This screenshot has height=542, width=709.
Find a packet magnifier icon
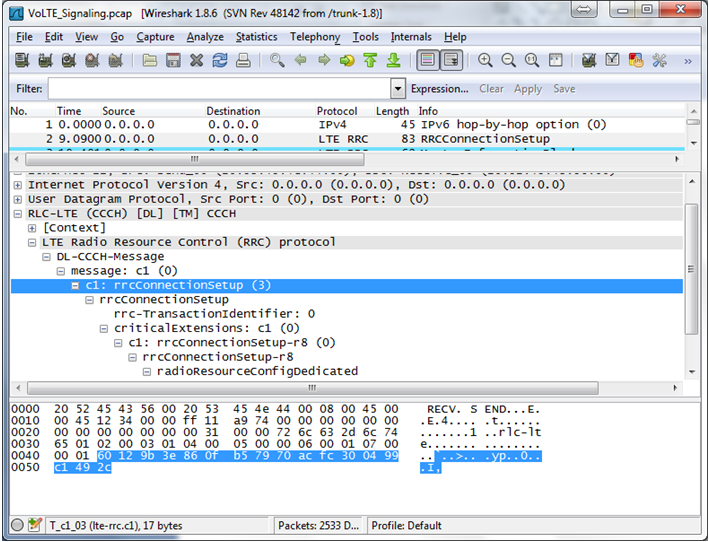coord(277,60)
